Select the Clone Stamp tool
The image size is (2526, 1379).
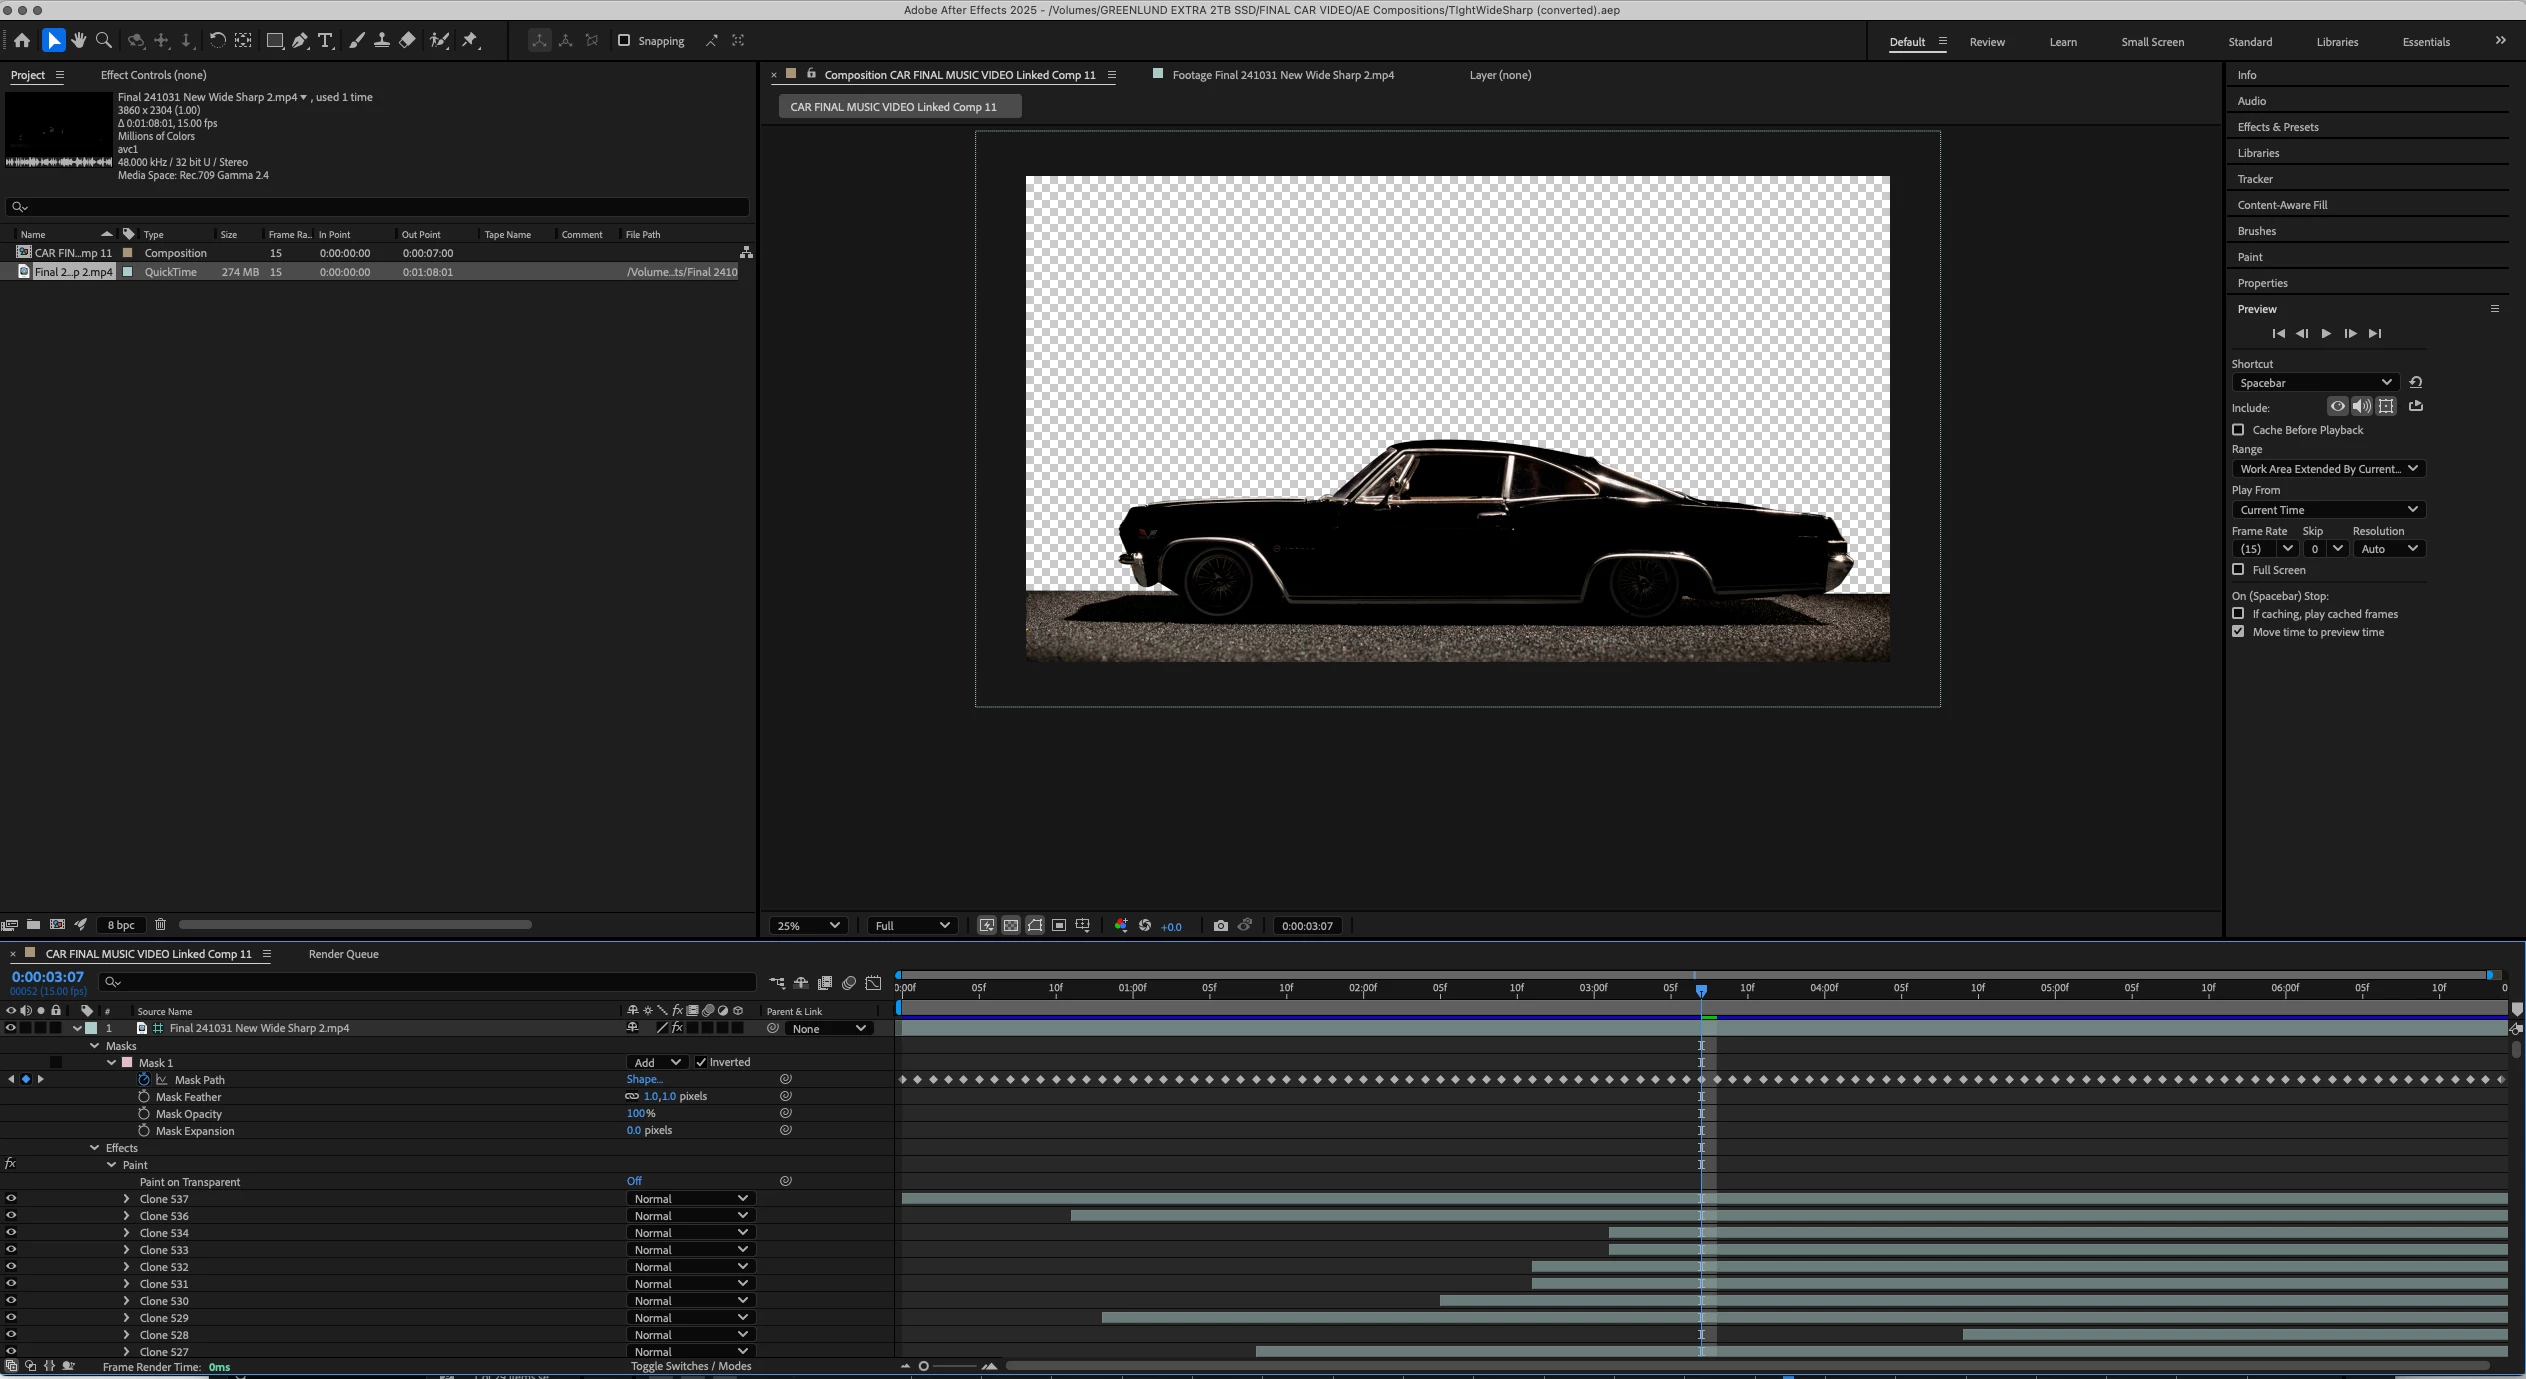(381, 41)
